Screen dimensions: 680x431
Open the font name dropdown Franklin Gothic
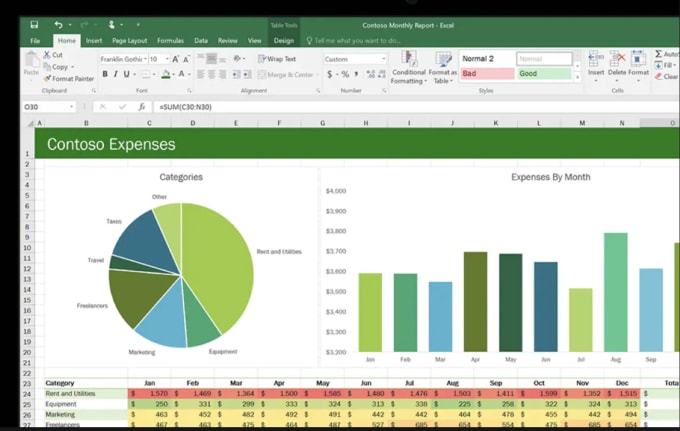click(145, 59)
